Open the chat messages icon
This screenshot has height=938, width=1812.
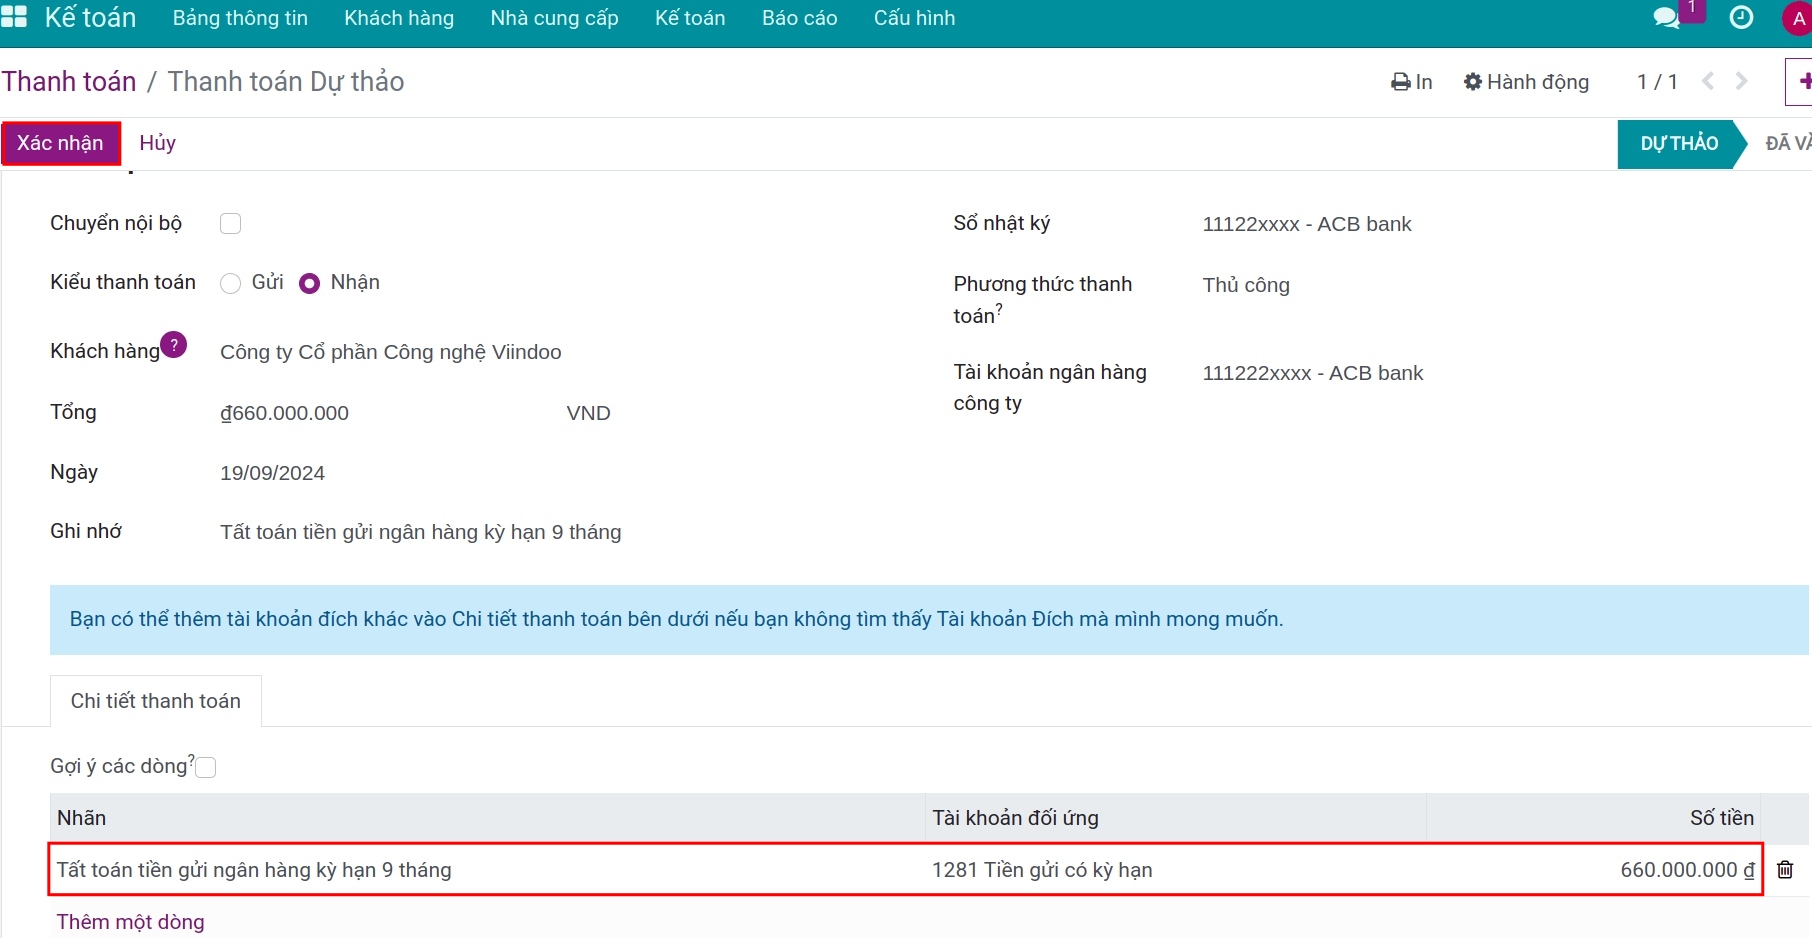[1666, 18]
